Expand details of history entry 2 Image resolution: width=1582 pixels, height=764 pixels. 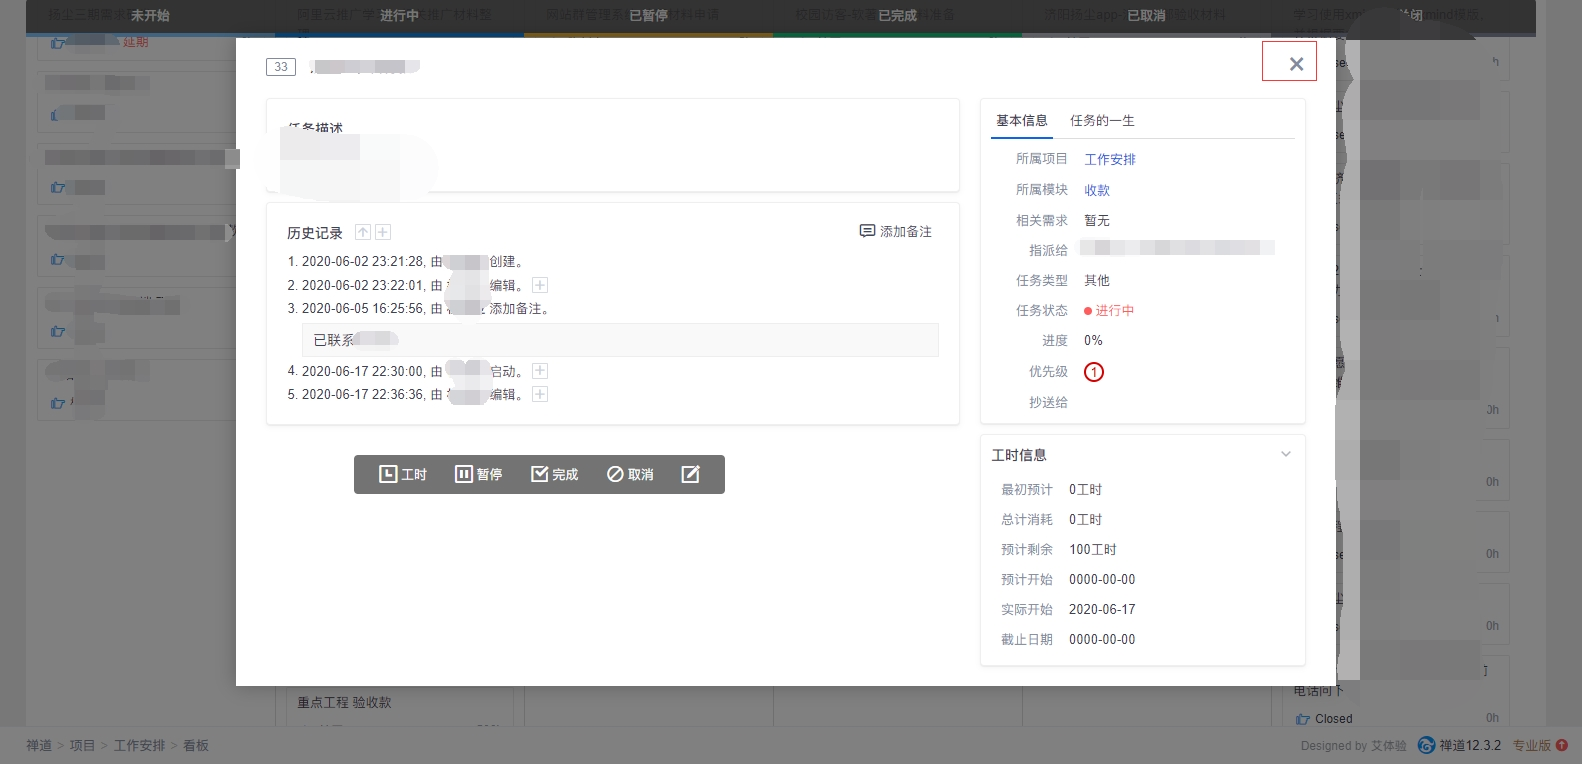[540, 285]
